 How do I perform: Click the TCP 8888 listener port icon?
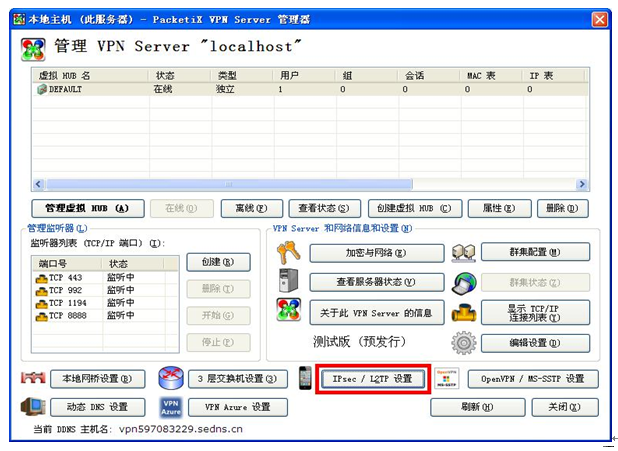[41, 316]
